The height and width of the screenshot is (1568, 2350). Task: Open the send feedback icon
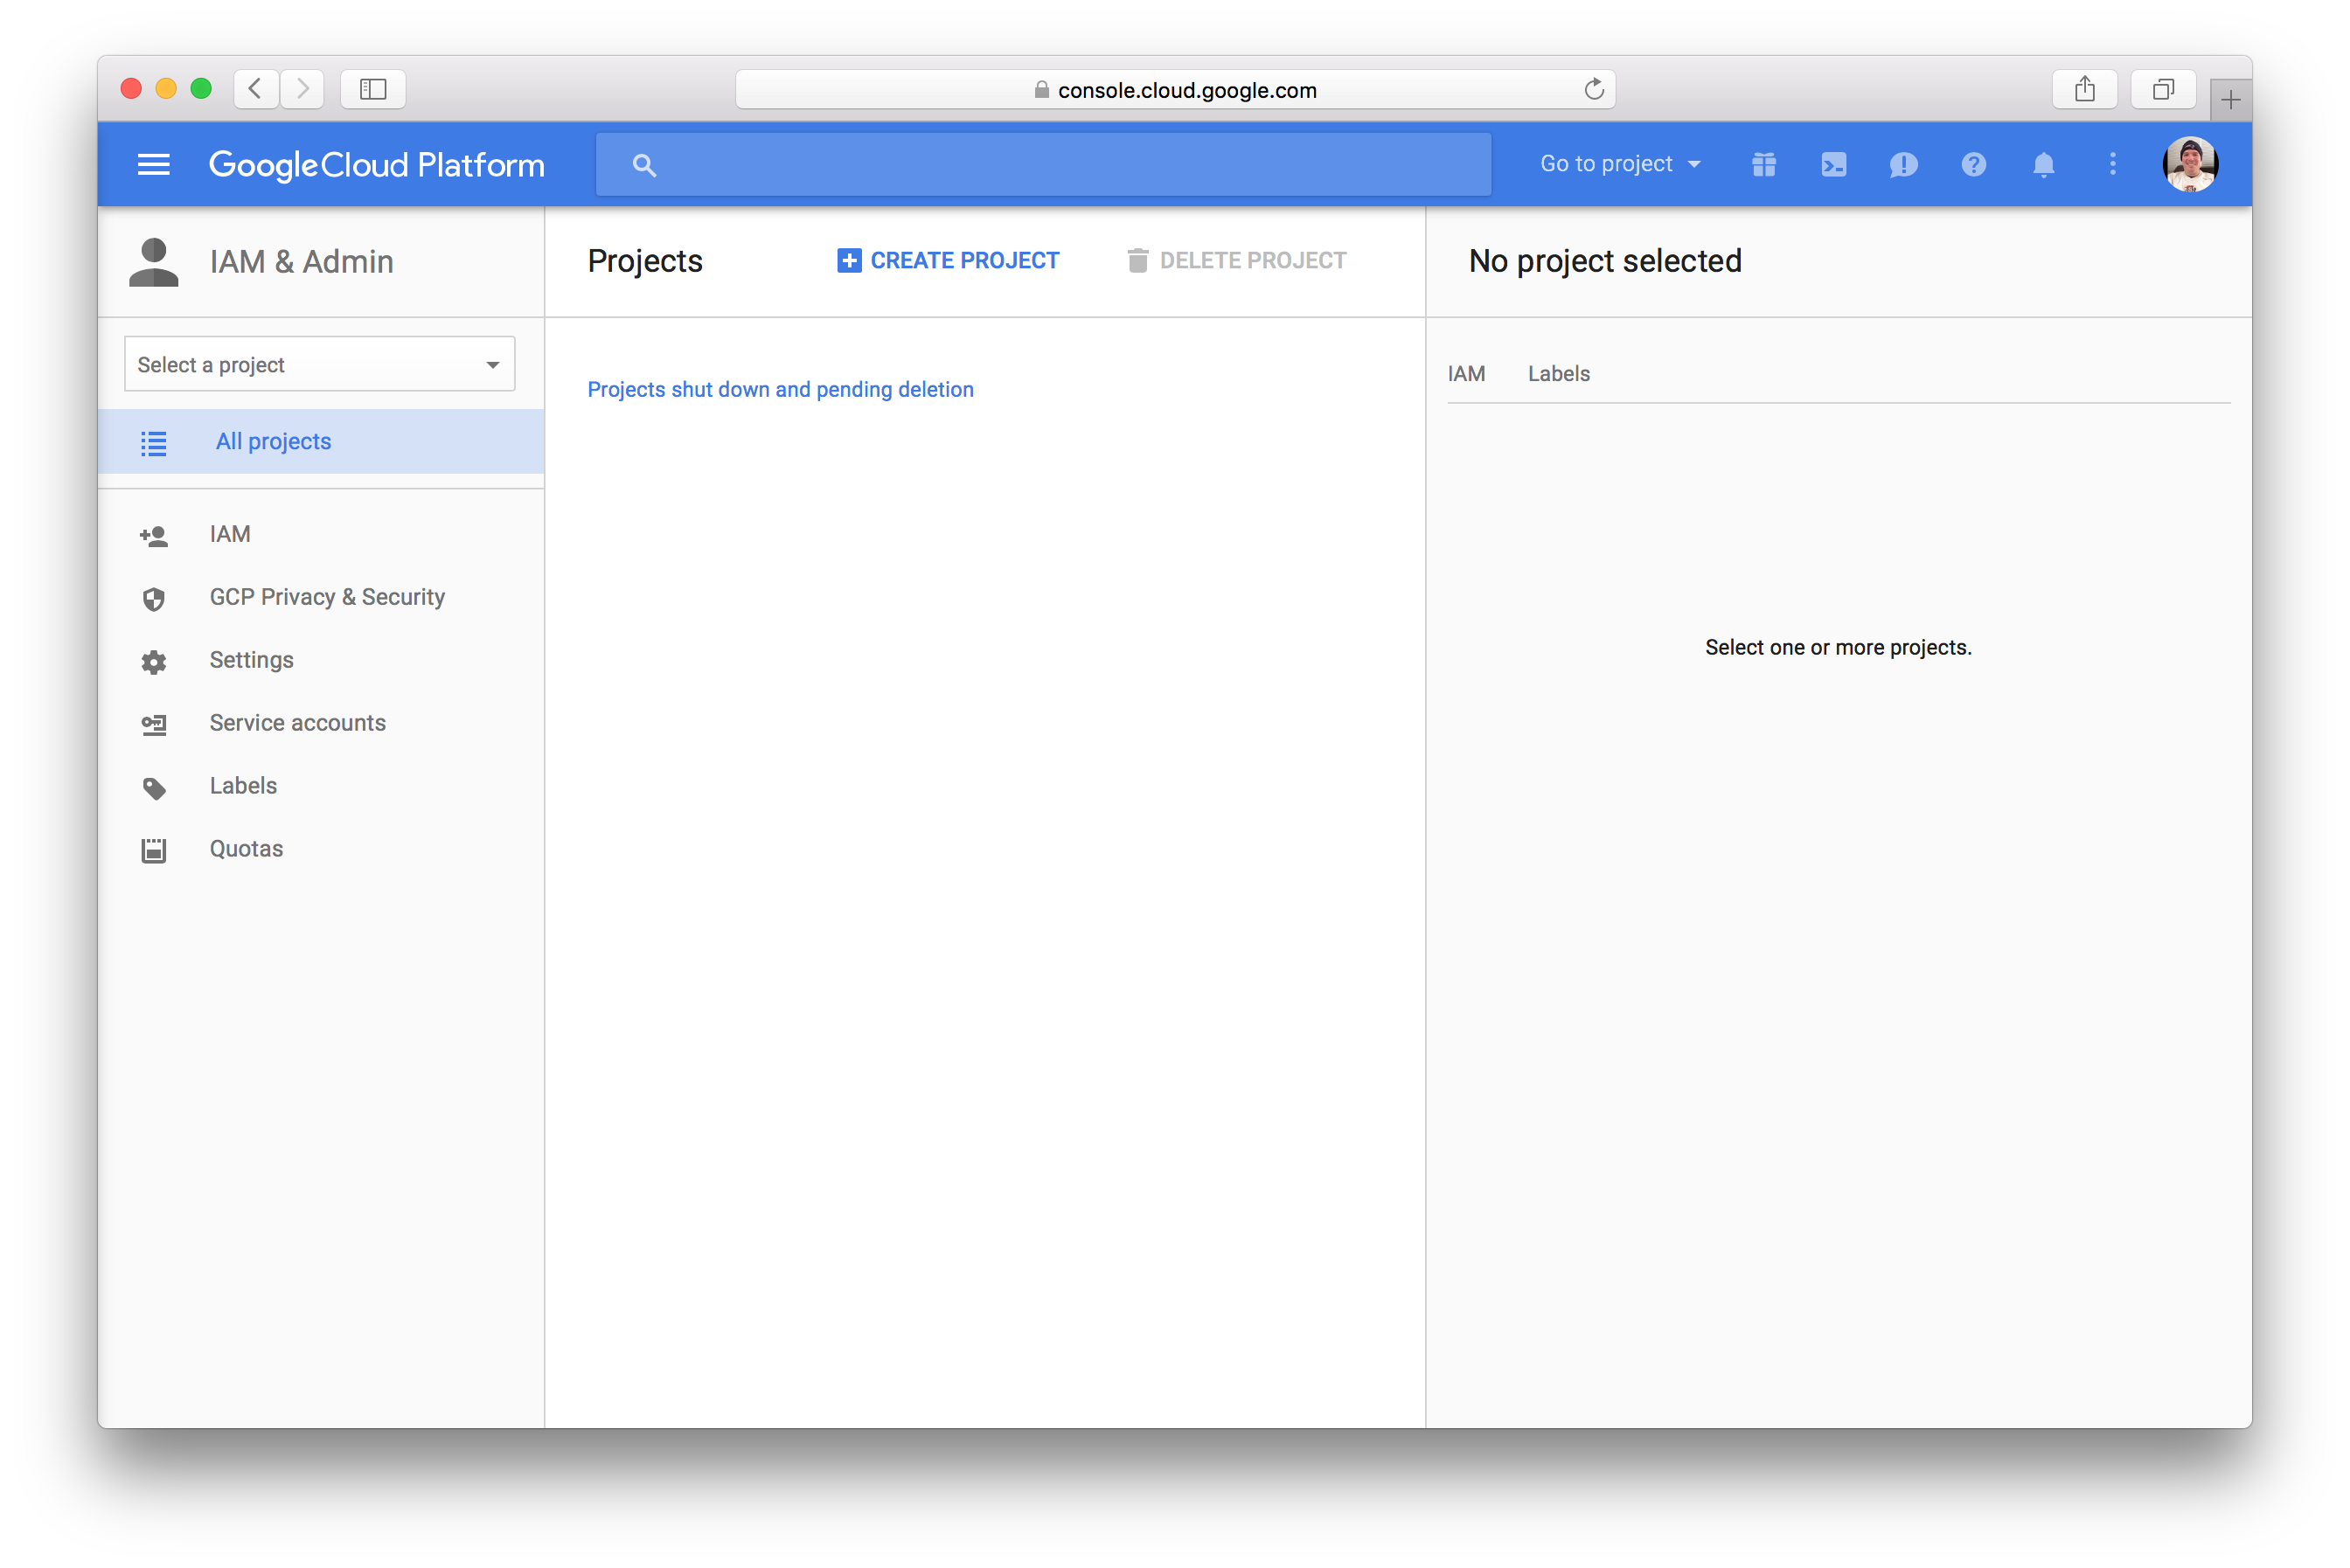[x=1903, y=164]
